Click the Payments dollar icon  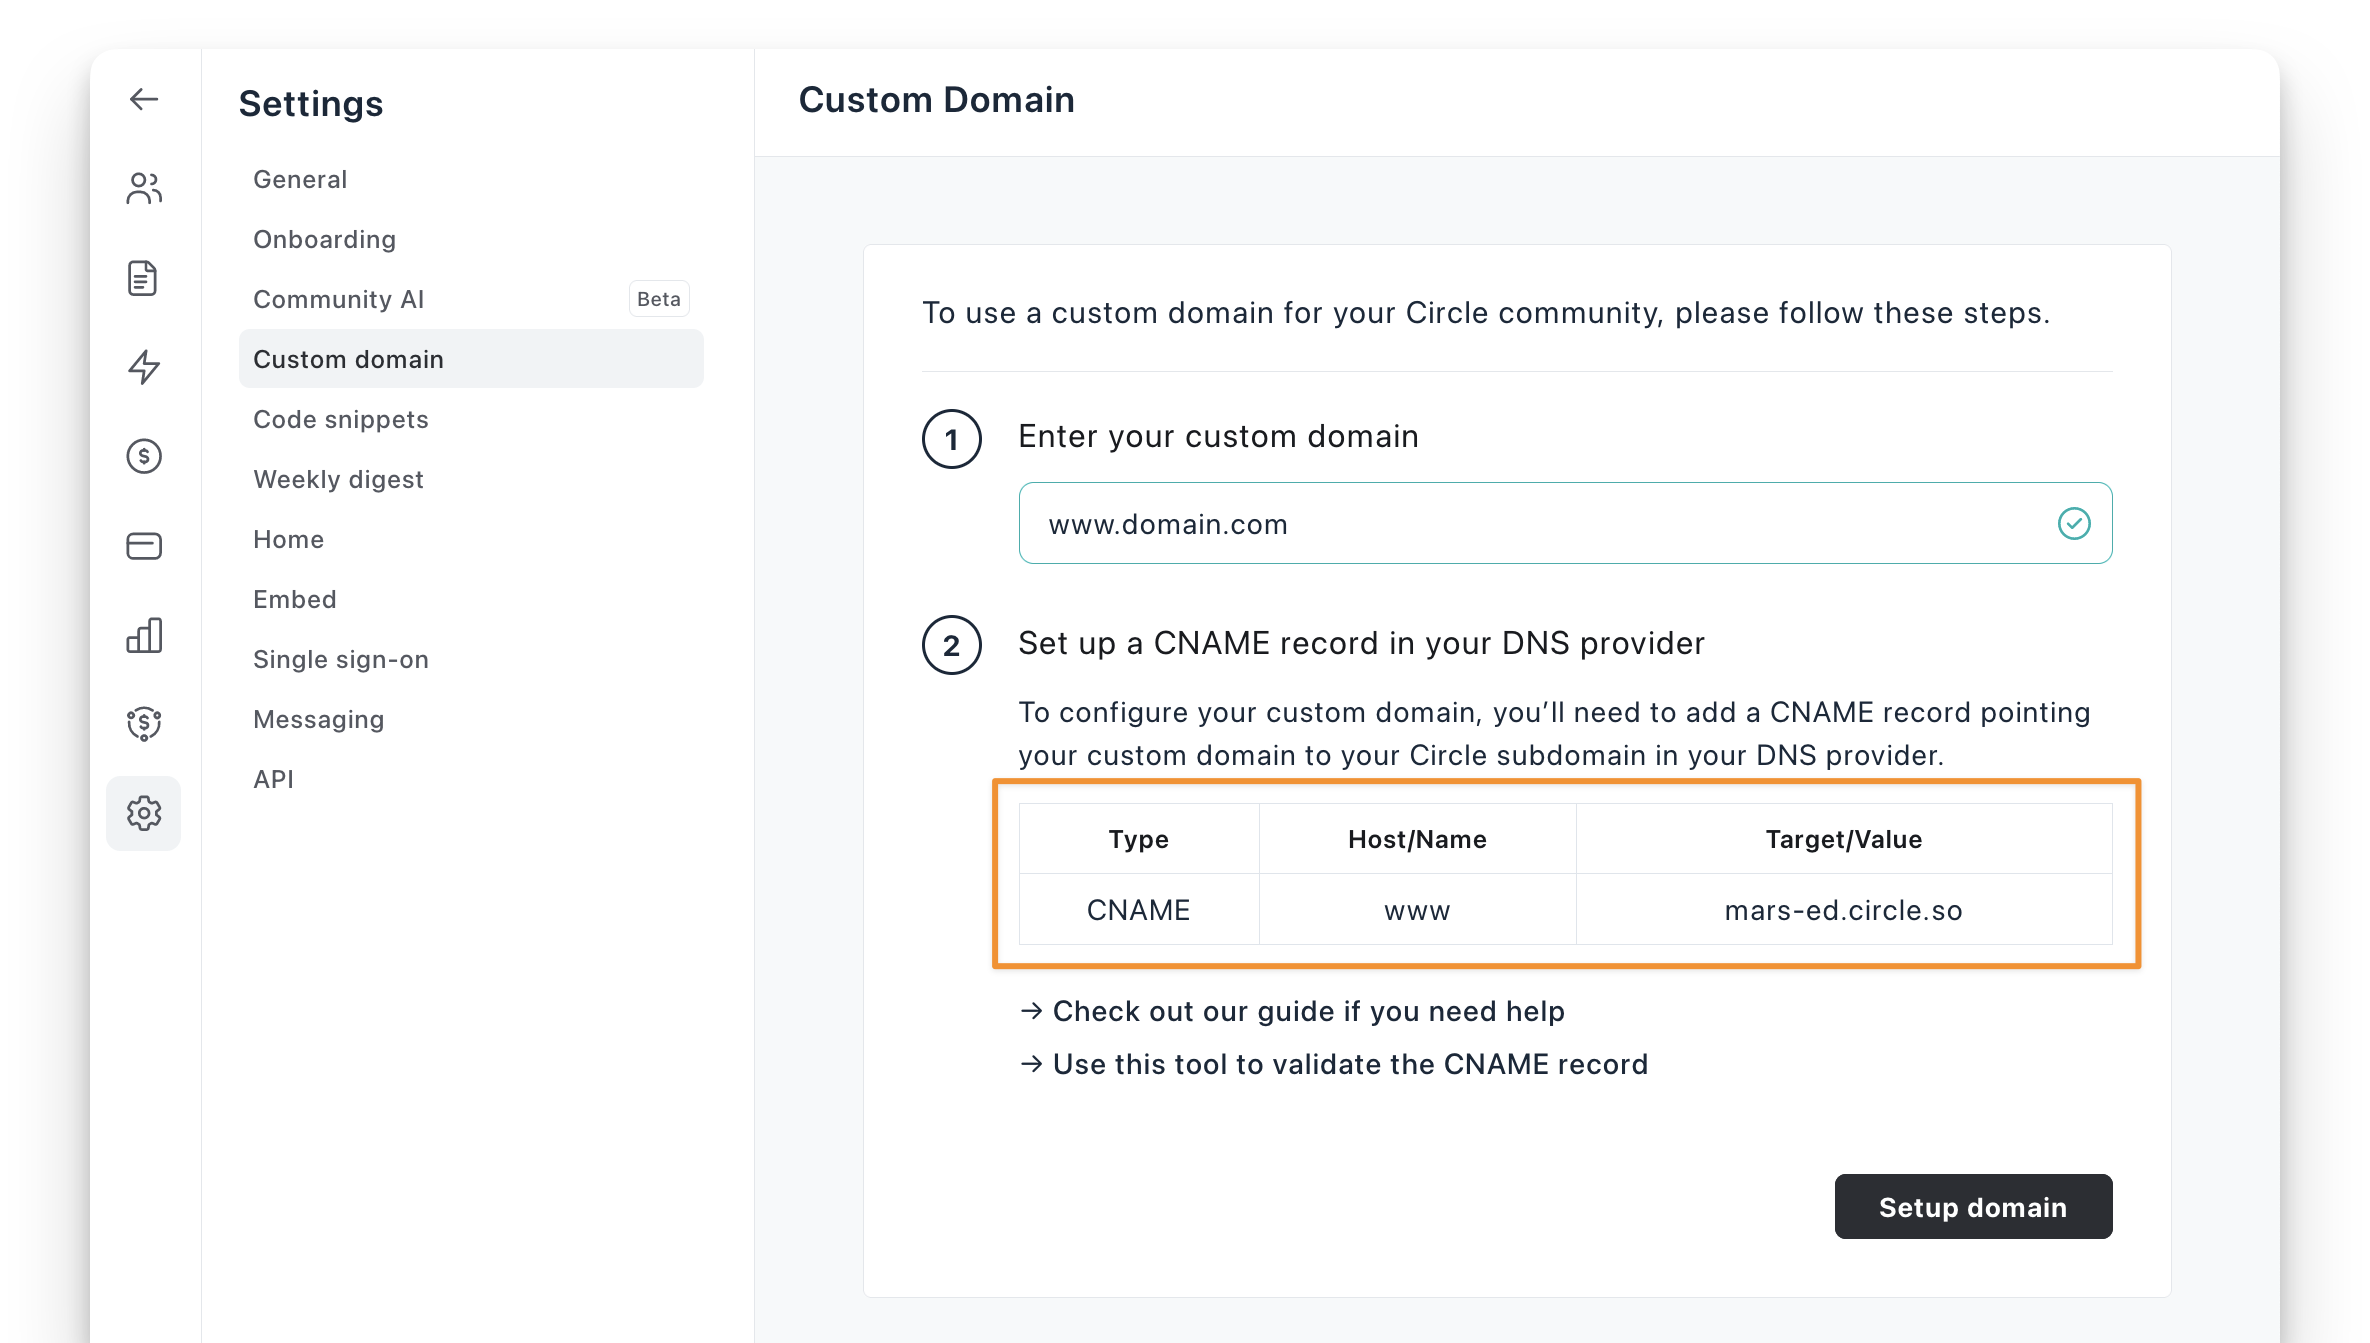(x=143, y=456)
